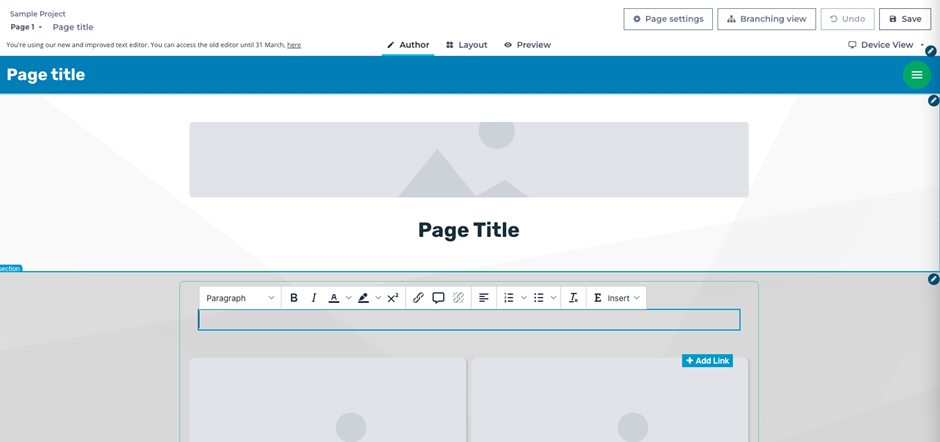Viewport: 940px width, 442px height.
Task: Click the font color letter A icon
Action: click(x=334, y=298)
